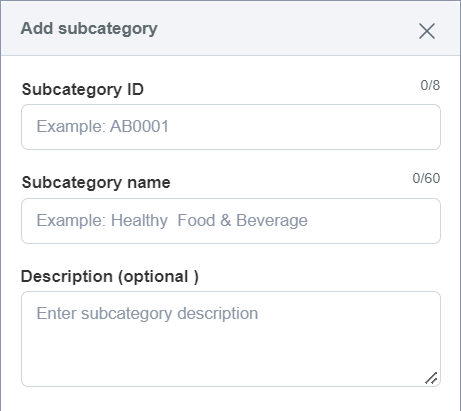Click the Subcategory name label
Viewport: 461px width, 411px height.
tap(96, 183)
